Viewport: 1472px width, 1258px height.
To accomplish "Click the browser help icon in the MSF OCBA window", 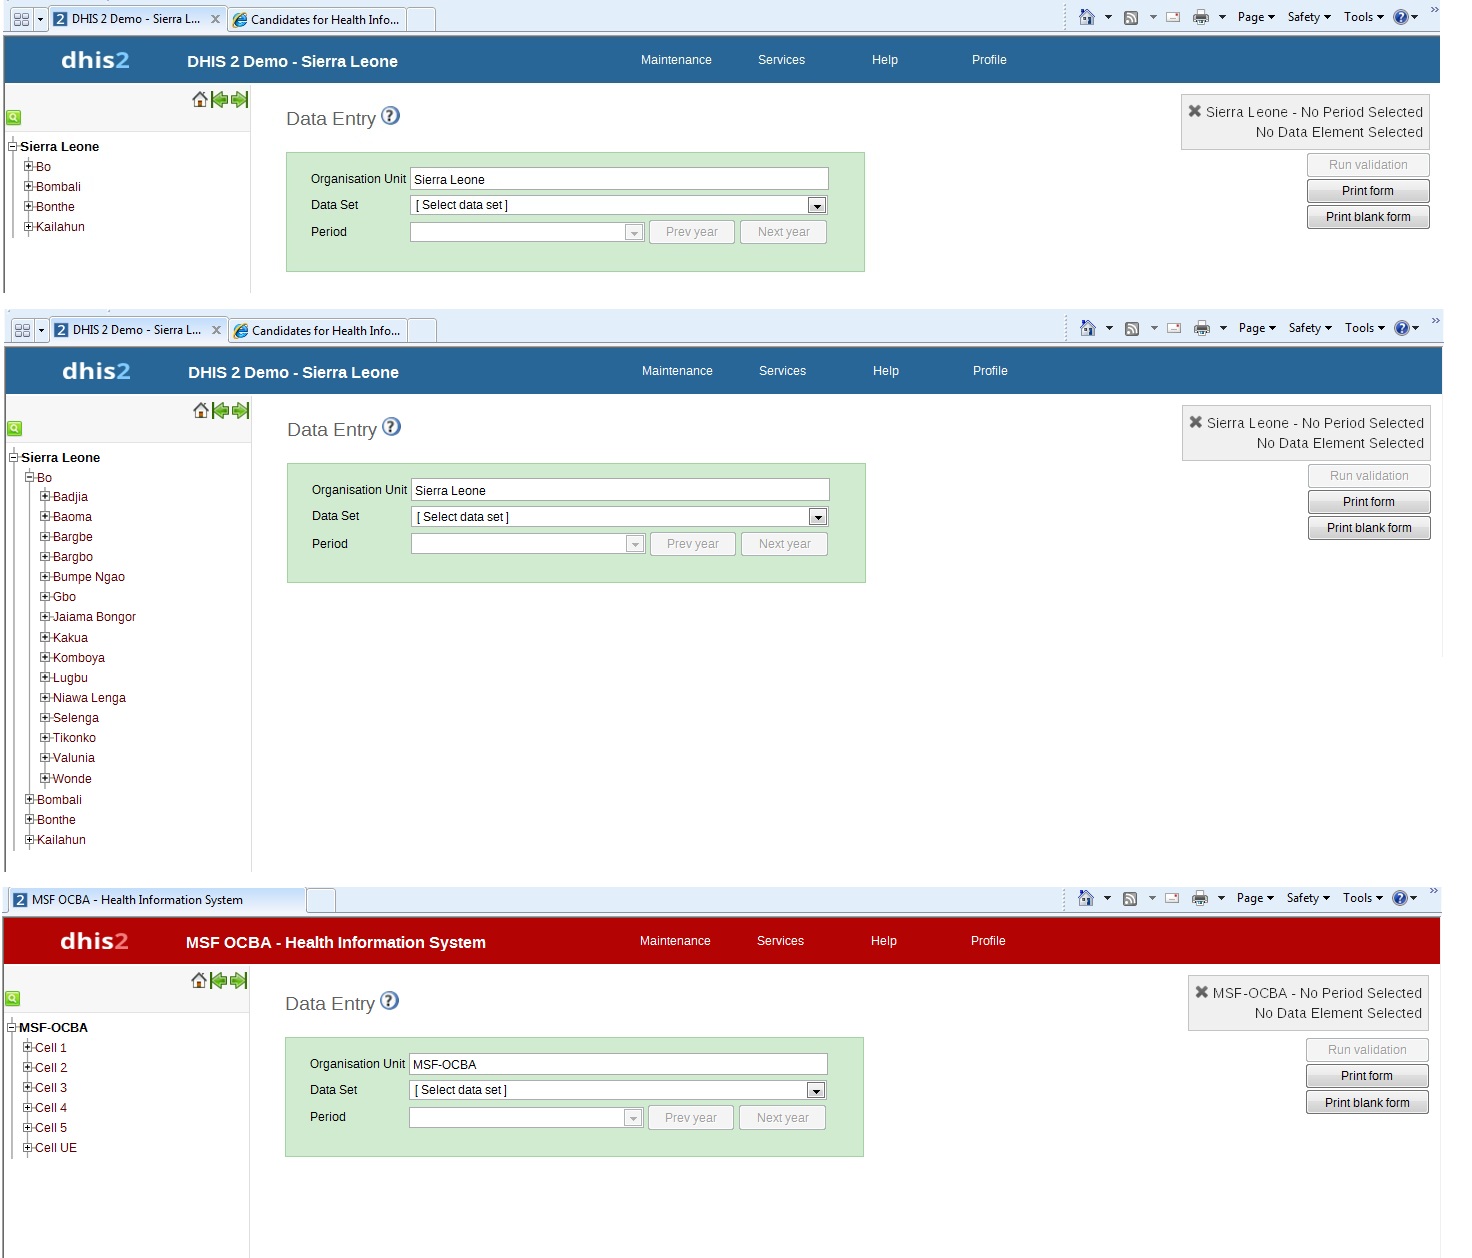I will point(1400,898).
